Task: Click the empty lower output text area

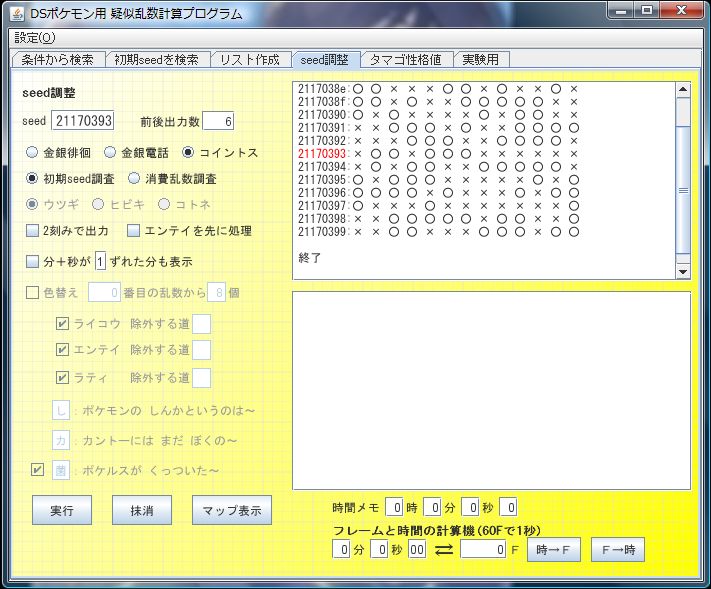Action: click(492, 390)
